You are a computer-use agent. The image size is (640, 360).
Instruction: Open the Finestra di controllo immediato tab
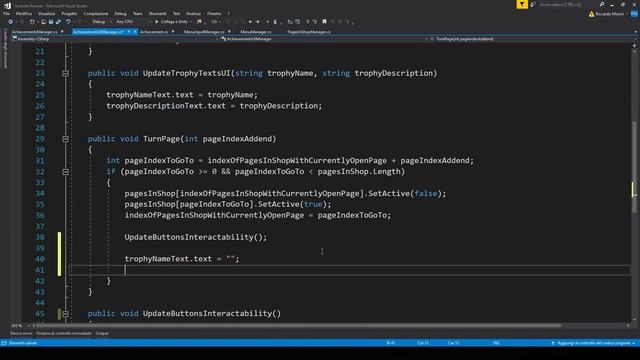coord(64,333)
